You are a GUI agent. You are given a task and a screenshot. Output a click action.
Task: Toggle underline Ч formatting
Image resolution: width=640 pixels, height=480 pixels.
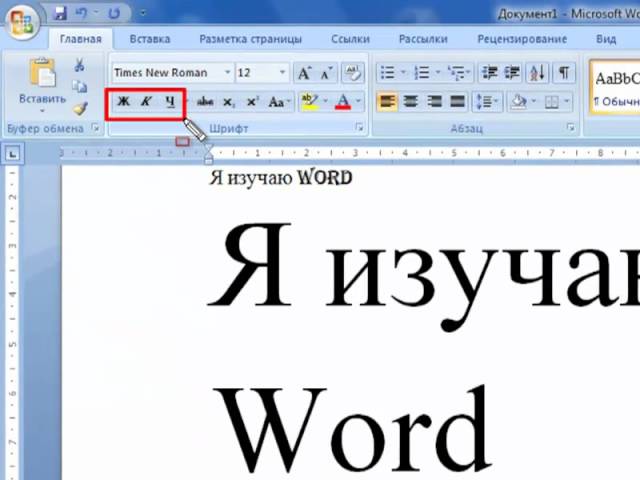[170, 101]
